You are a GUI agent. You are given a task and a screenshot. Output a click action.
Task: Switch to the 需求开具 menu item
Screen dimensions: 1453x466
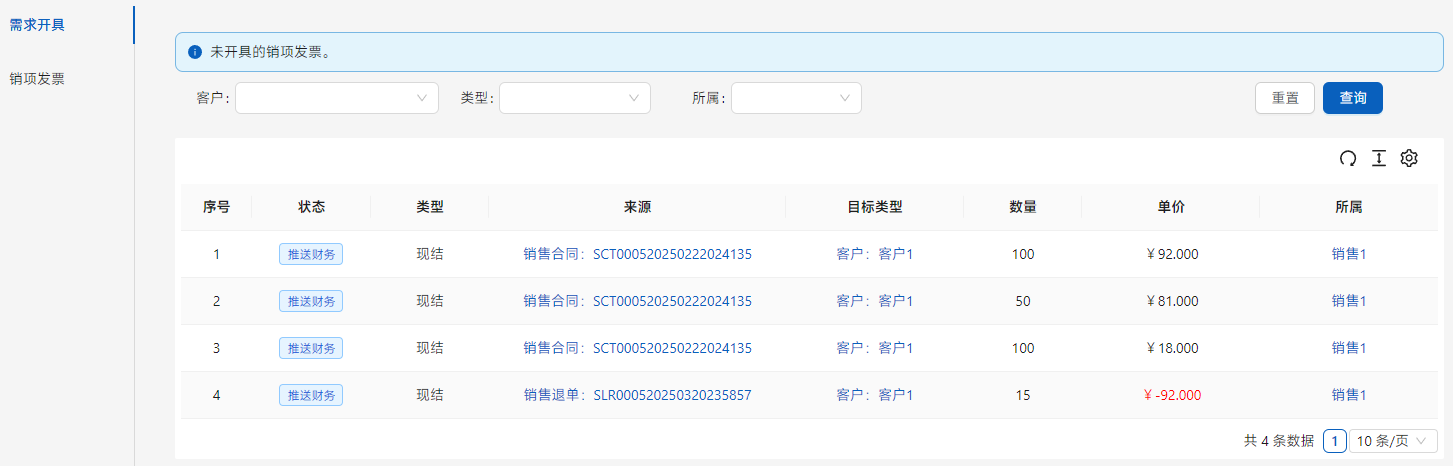pos(37,24)
